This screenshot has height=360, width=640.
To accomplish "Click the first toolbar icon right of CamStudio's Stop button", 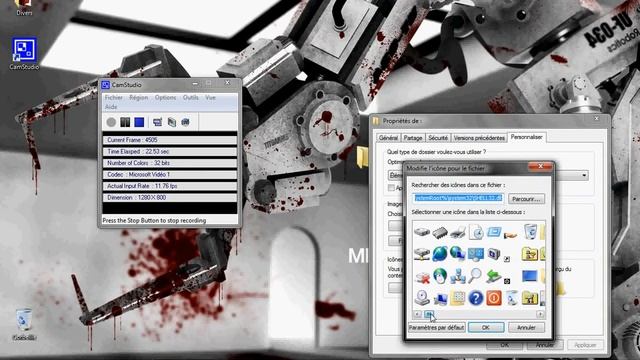I will [157, 122].
